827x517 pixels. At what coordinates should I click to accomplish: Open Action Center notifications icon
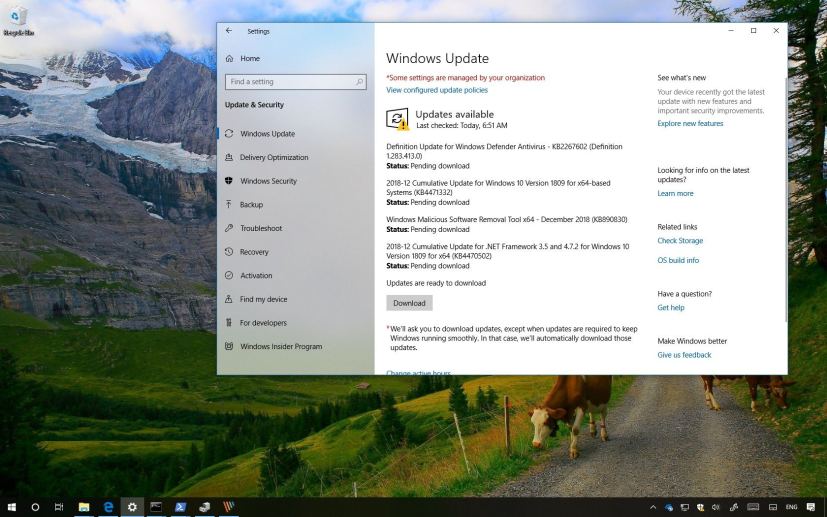coord(811,508)
